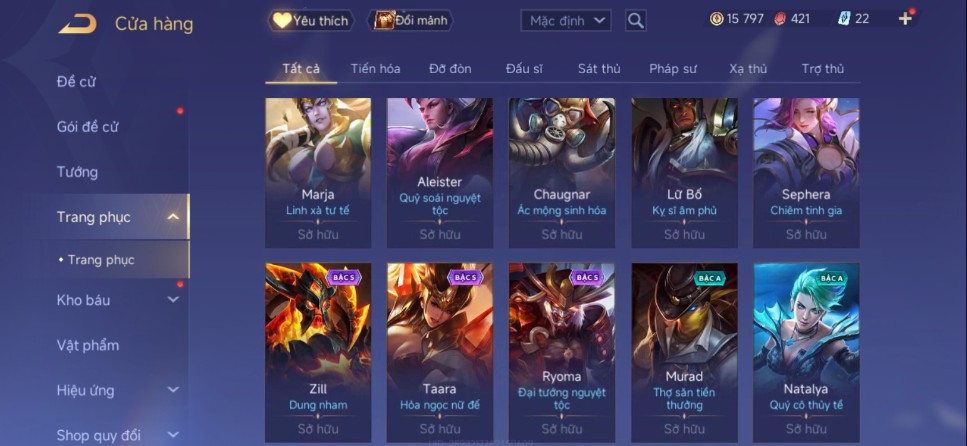Switch to the Pháp sư tab

point(673,68)
